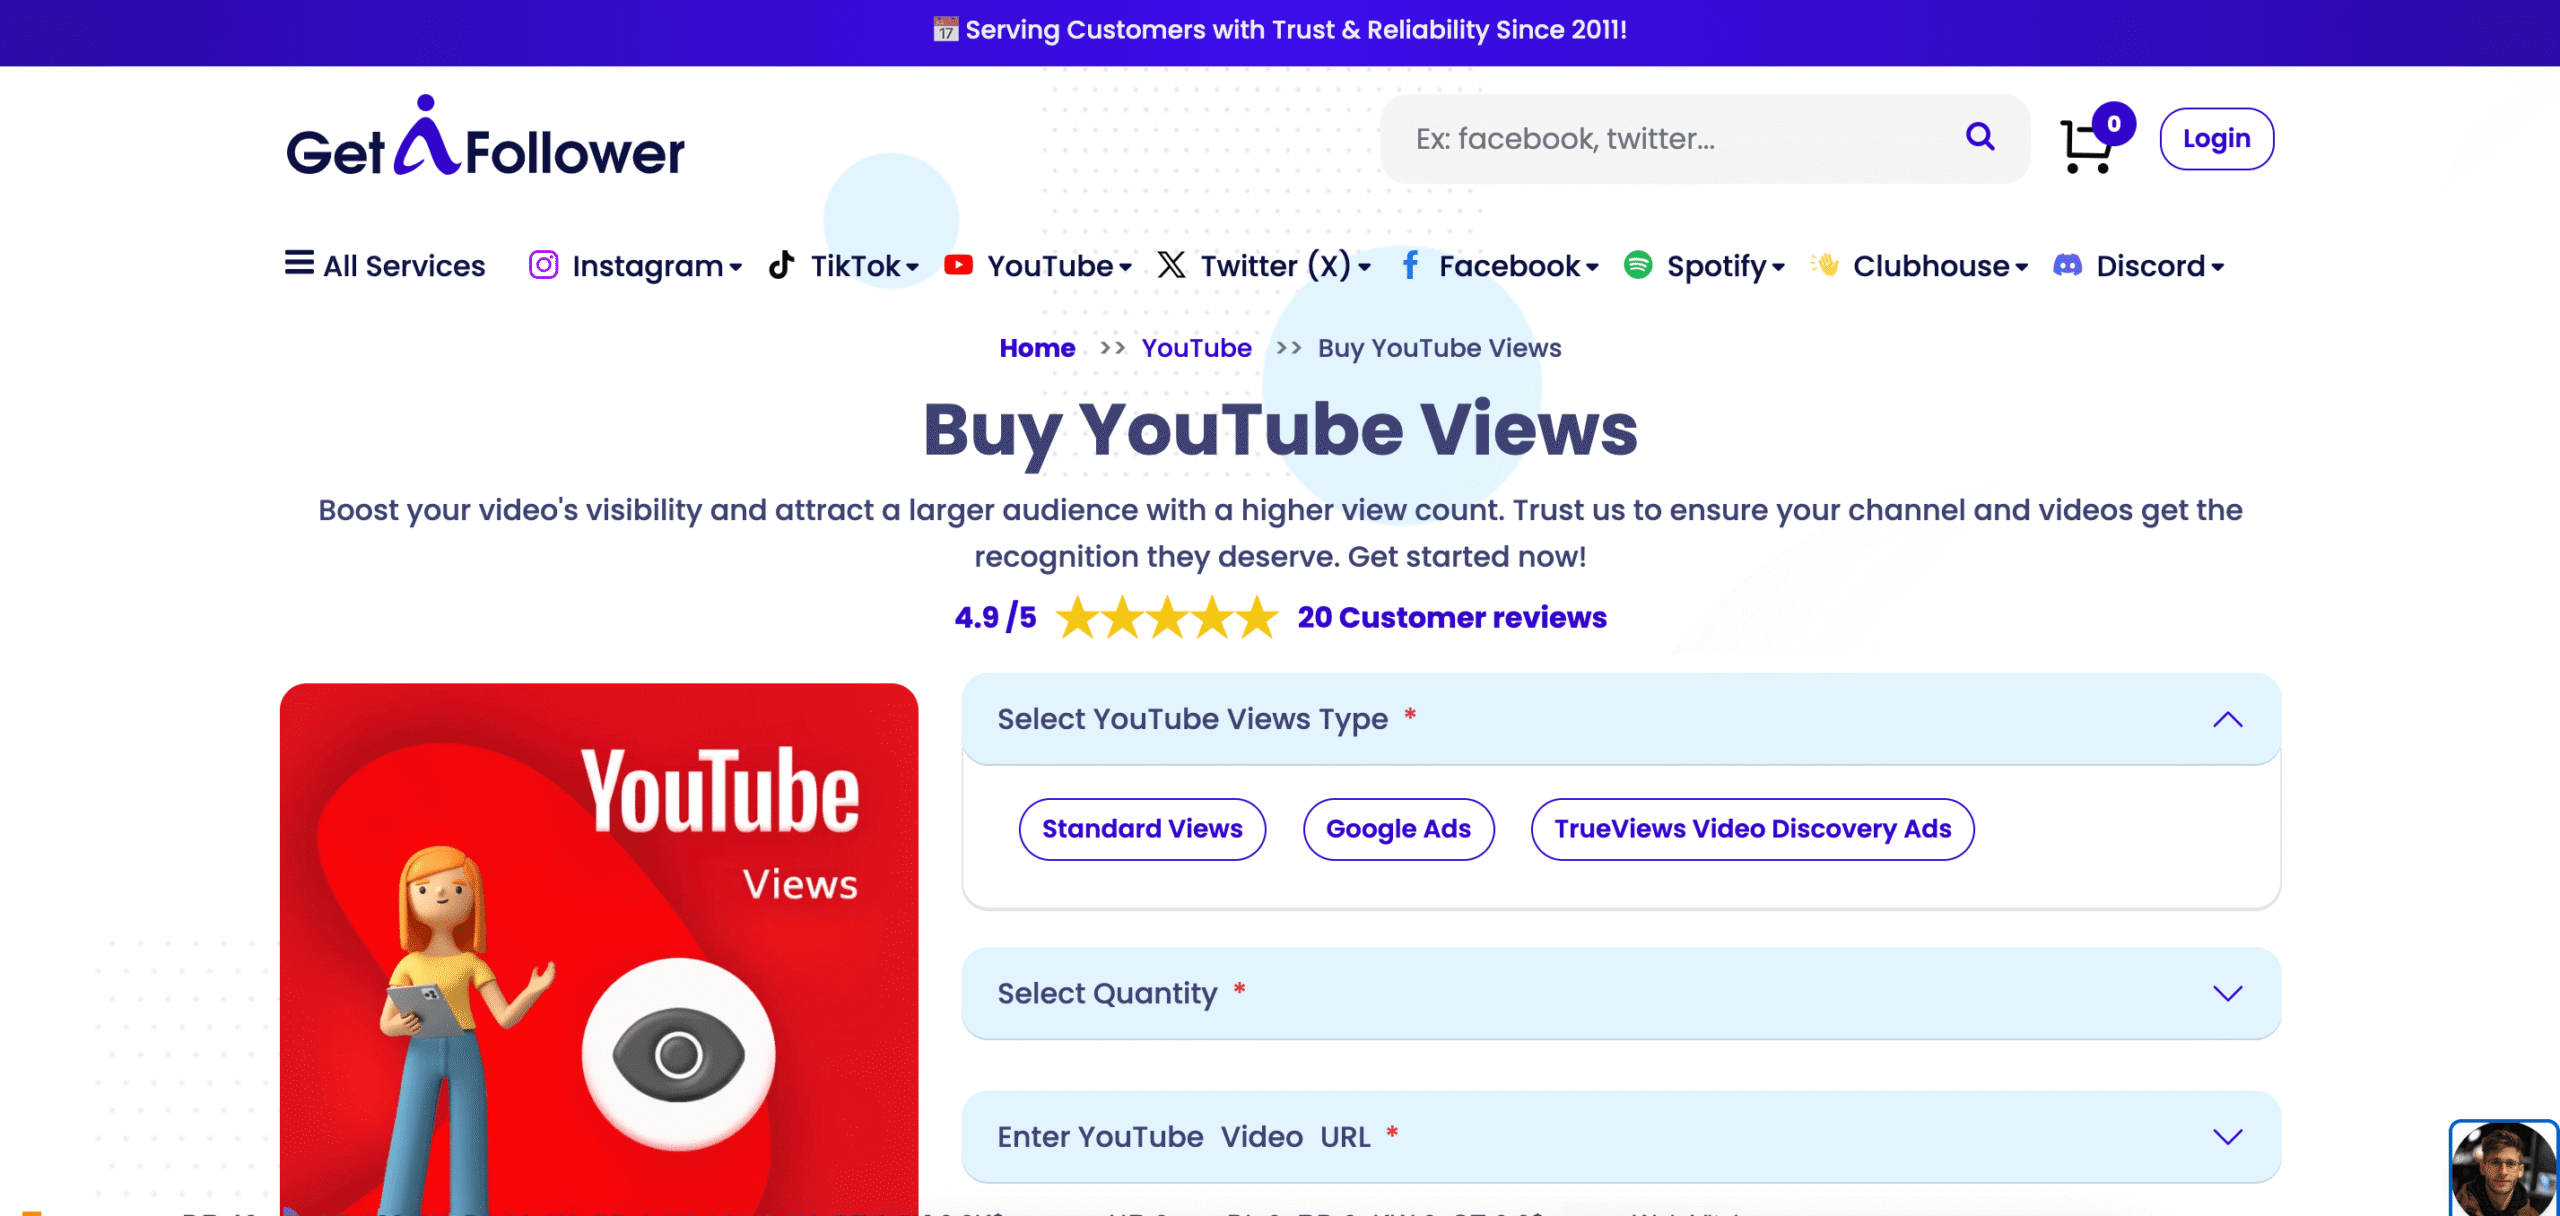
Task: Click the five-star rating graphic
Action: point(1167,617)
